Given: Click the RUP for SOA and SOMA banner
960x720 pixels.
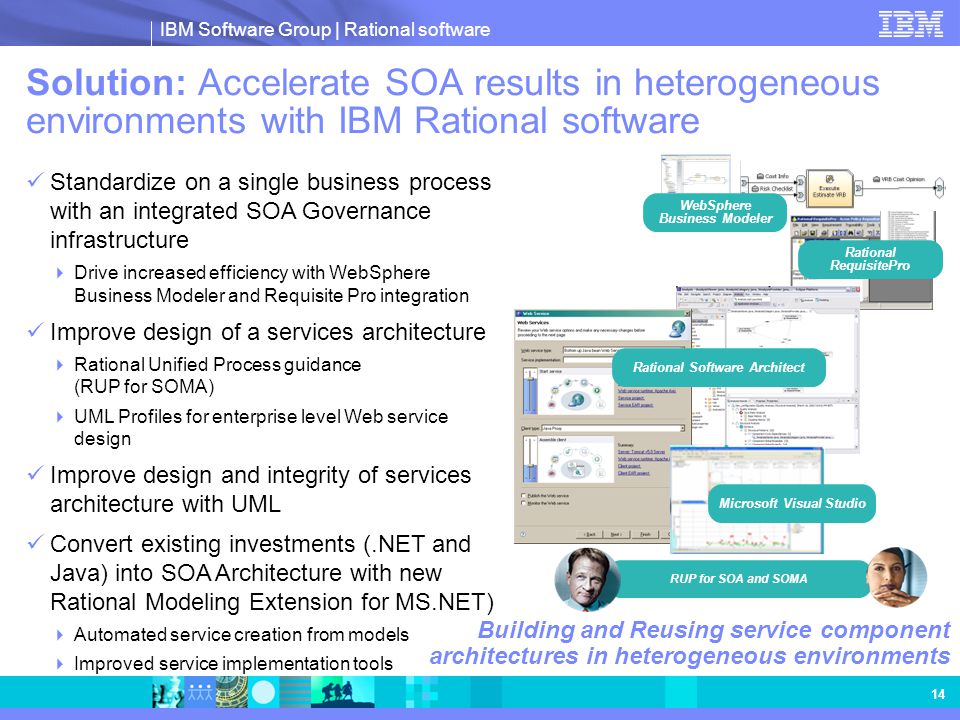Looking at the screenshot, I should click(x=738, y=579).
